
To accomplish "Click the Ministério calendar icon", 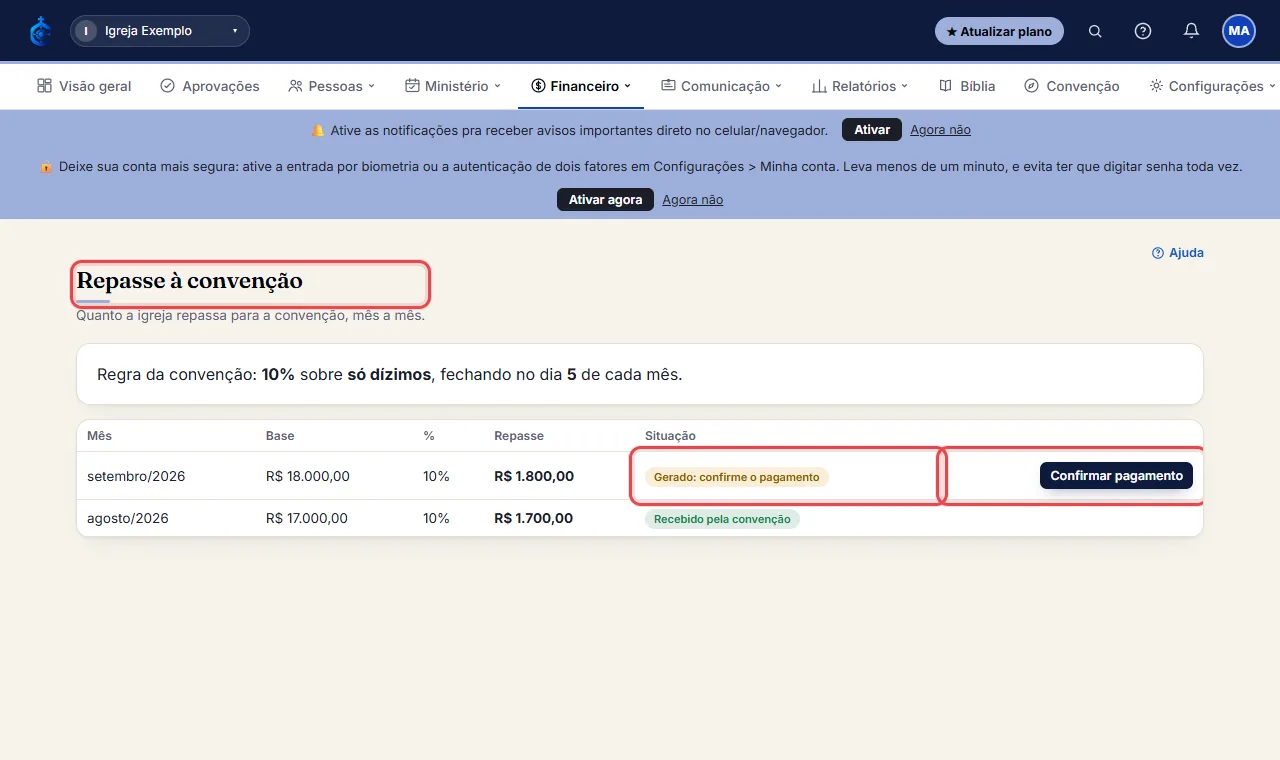I will [412, 86].
